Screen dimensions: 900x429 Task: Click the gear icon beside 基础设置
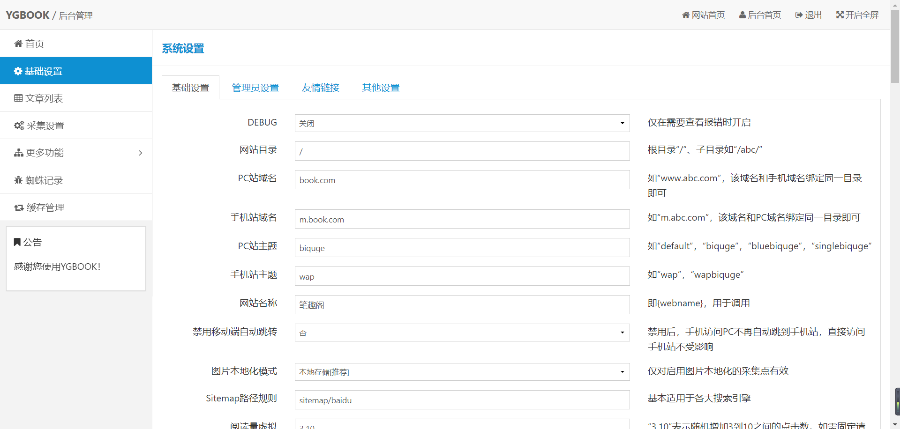click(18, 71)
